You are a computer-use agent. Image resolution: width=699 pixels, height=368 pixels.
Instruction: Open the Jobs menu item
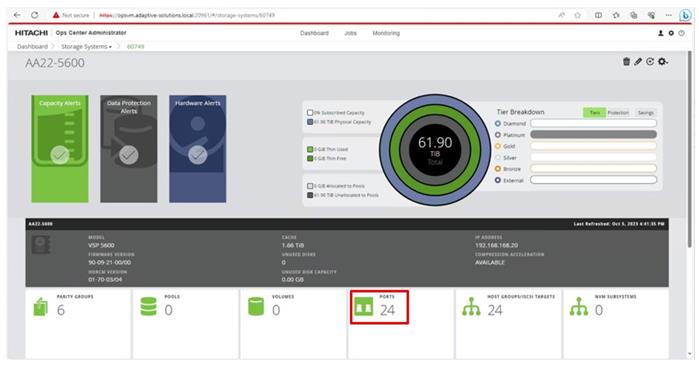[x=350, y=33]
